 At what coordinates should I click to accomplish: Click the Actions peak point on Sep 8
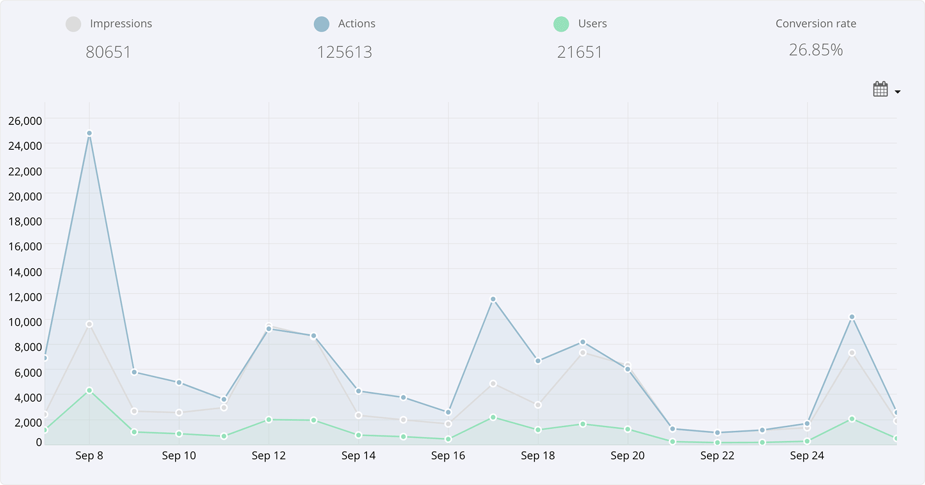(89, 133)
